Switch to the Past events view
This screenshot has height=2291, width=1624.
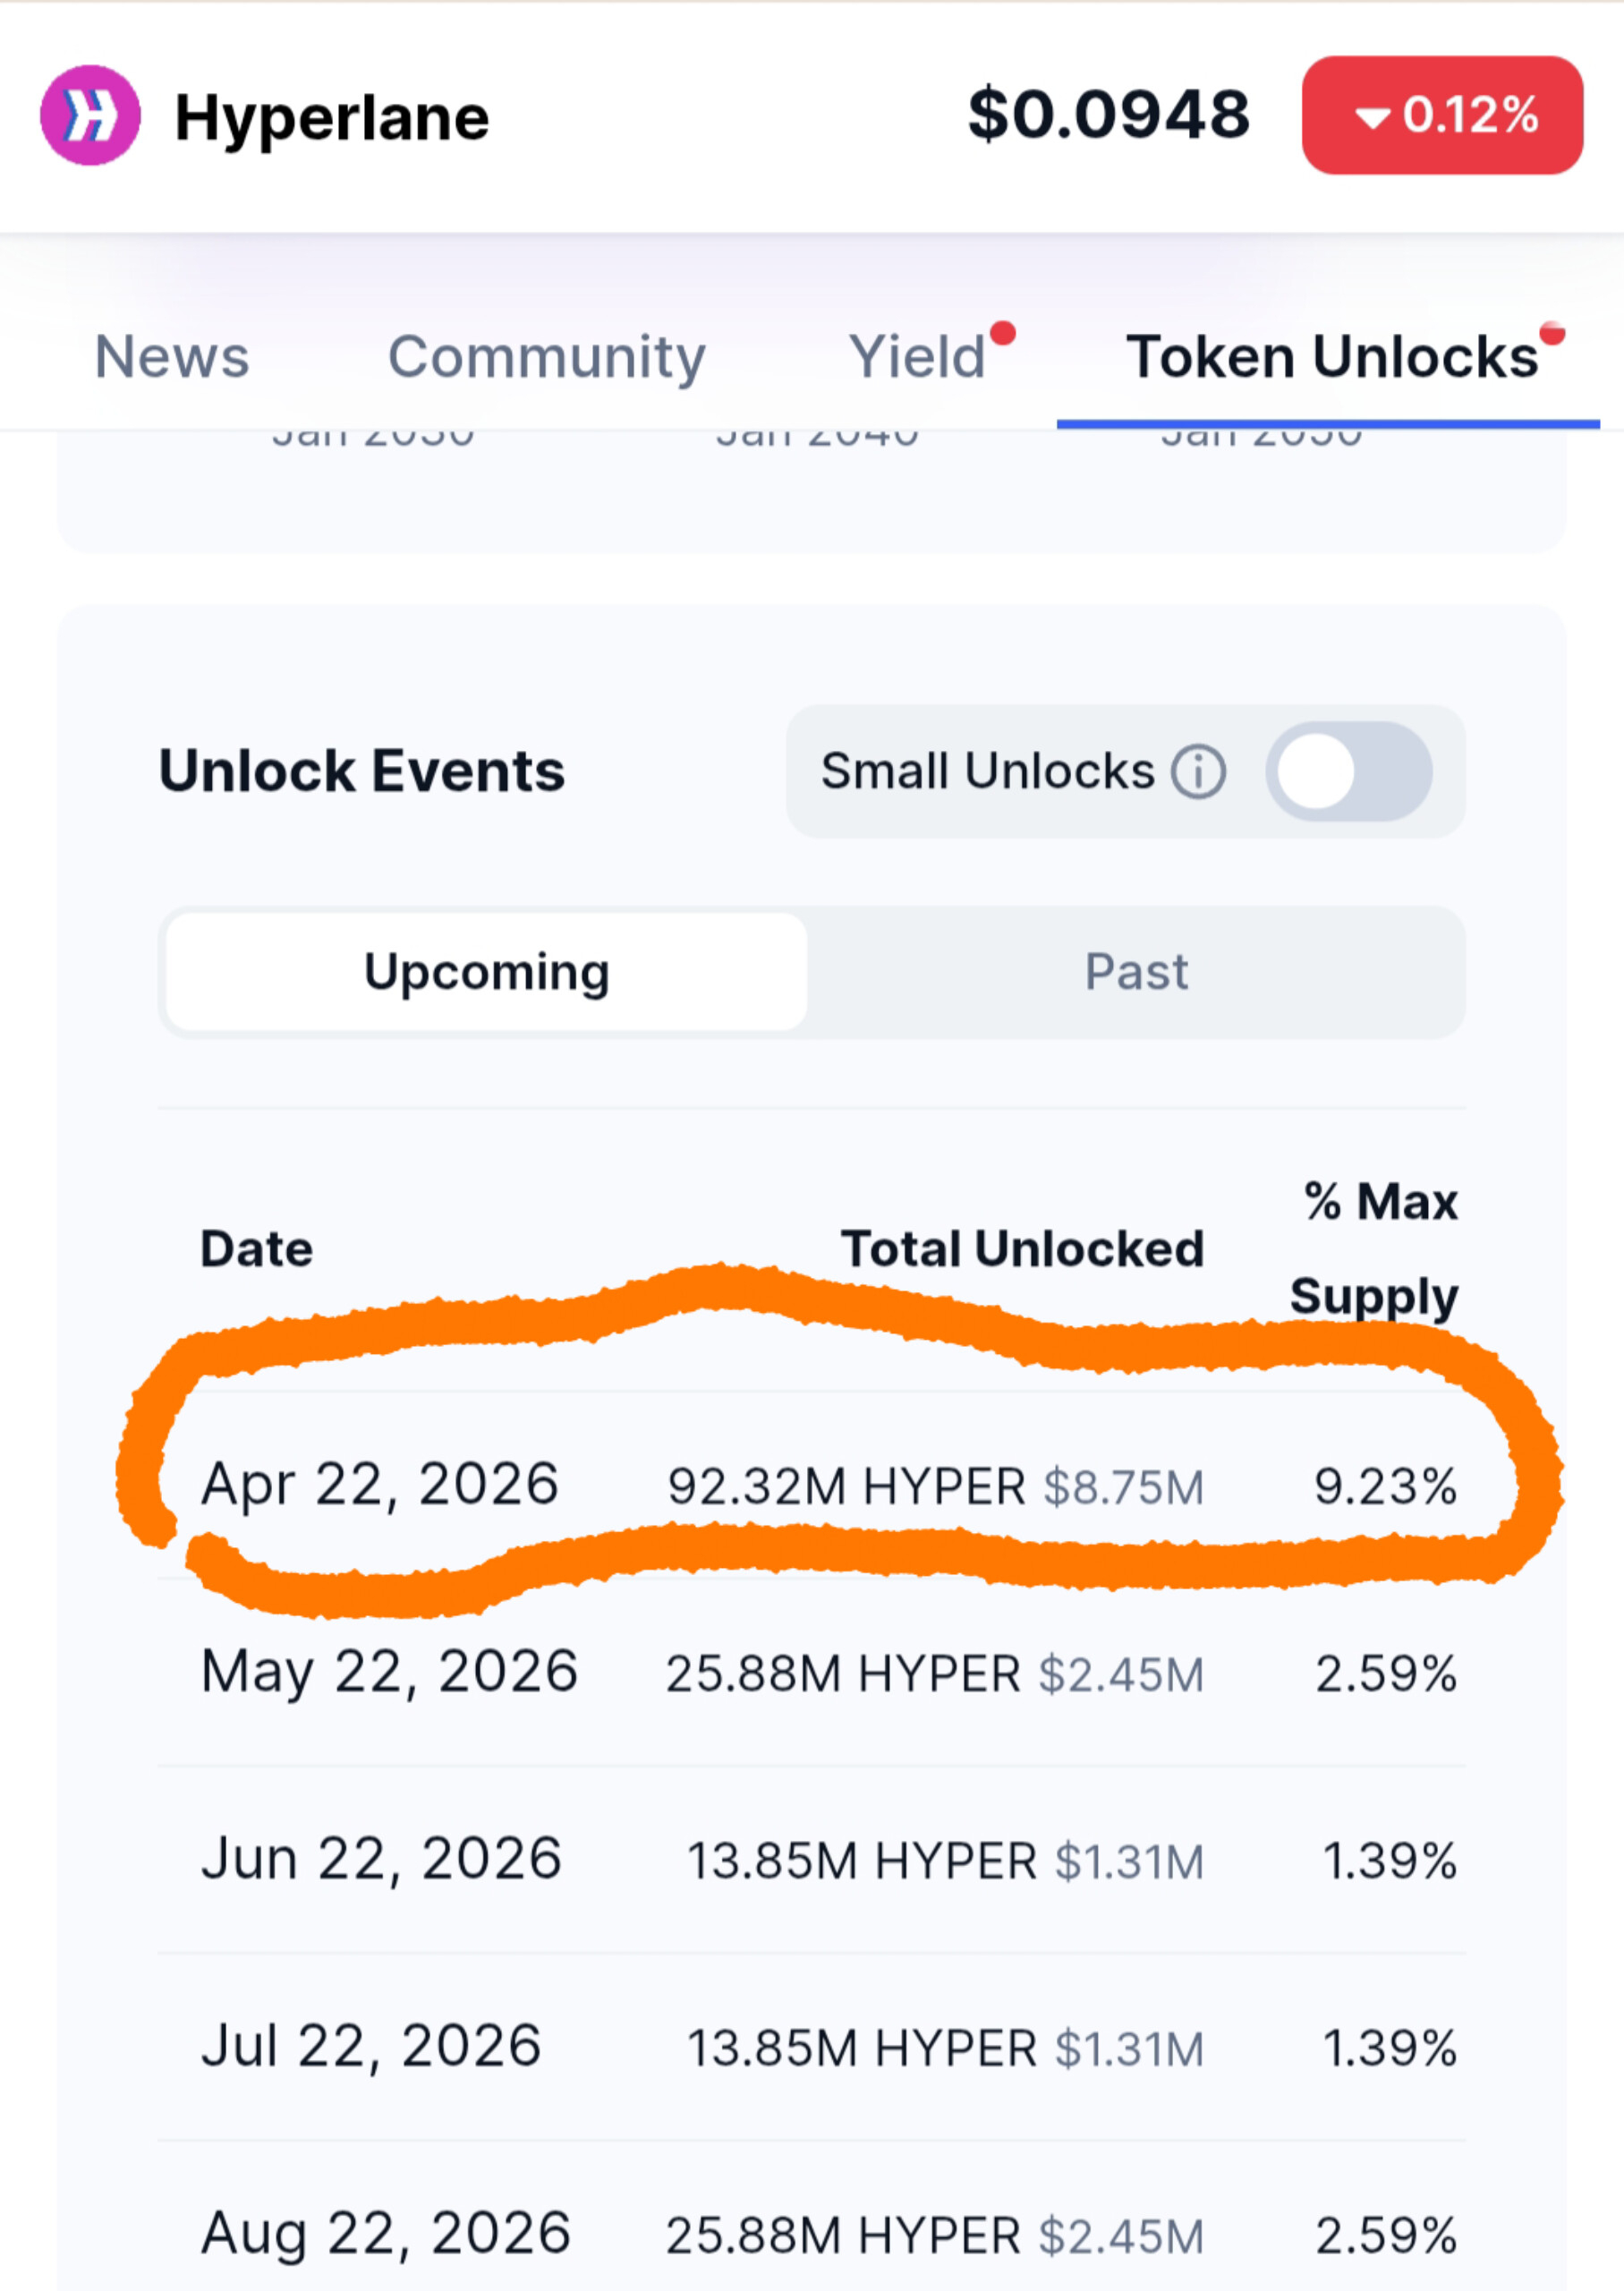[x=1136, y=972]
